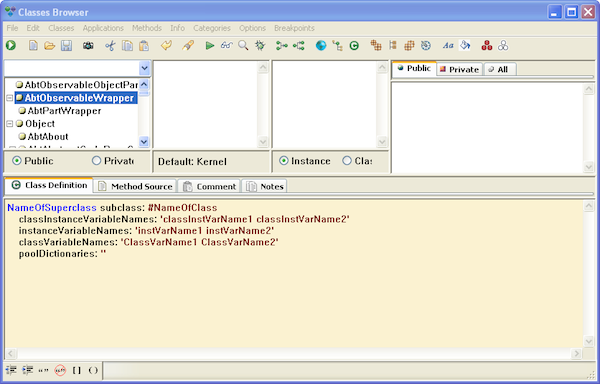Click the green nodes branching left icon
The height and width of the screenshot is (384, 600).
[x=298, y=46]
